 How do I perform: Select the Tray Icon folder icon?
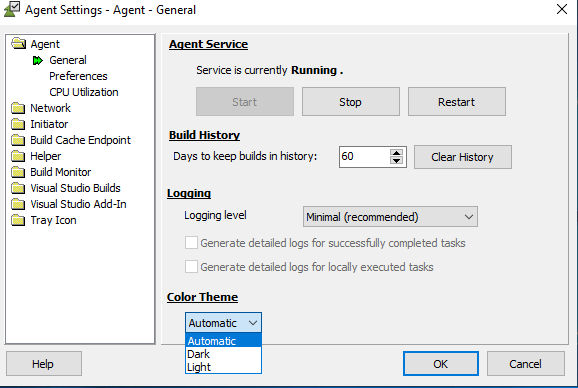click(x=18, y=220)
